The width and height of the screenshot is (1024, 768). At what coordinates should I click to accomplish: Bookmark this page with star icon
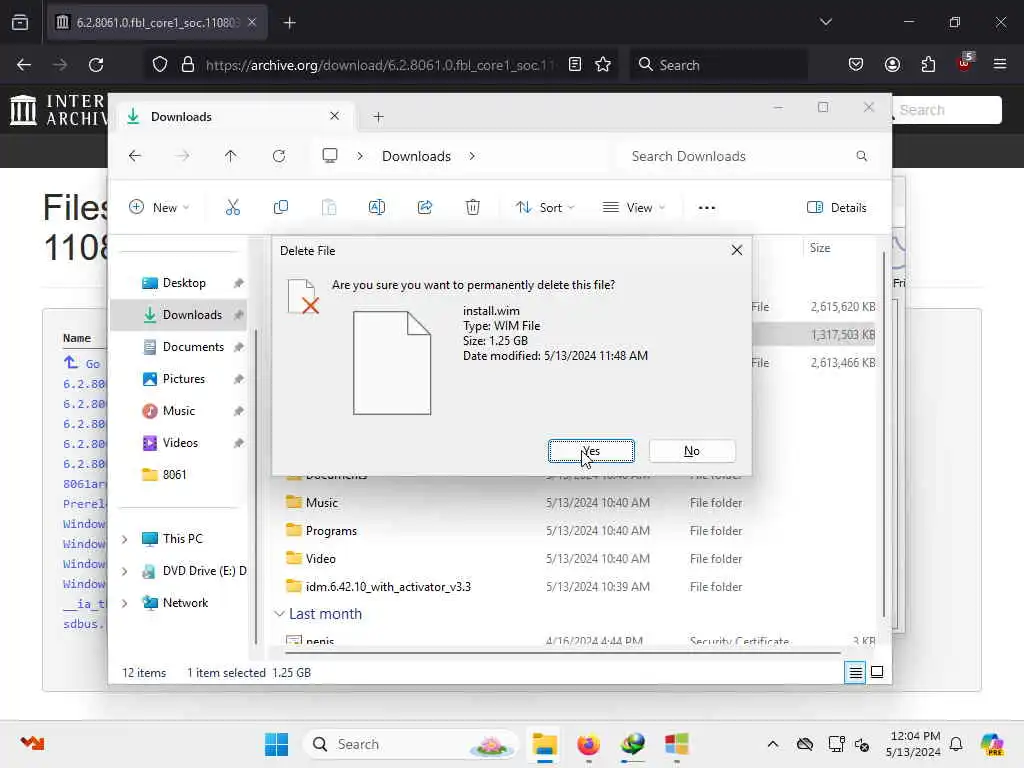point(603,65)
